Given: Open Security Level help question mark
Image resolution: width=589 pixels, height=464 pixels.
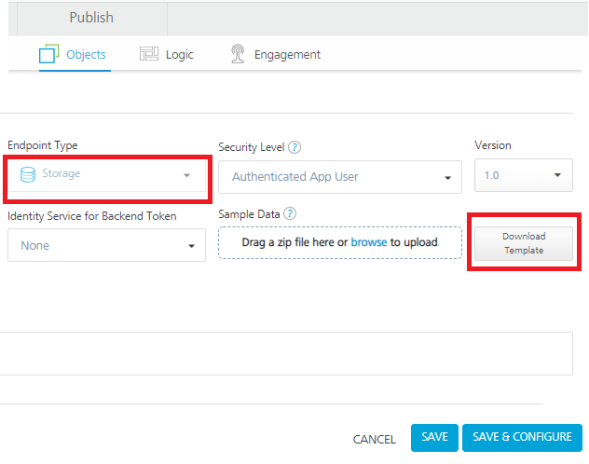Looking at the screenshot, I should point(294,147).
